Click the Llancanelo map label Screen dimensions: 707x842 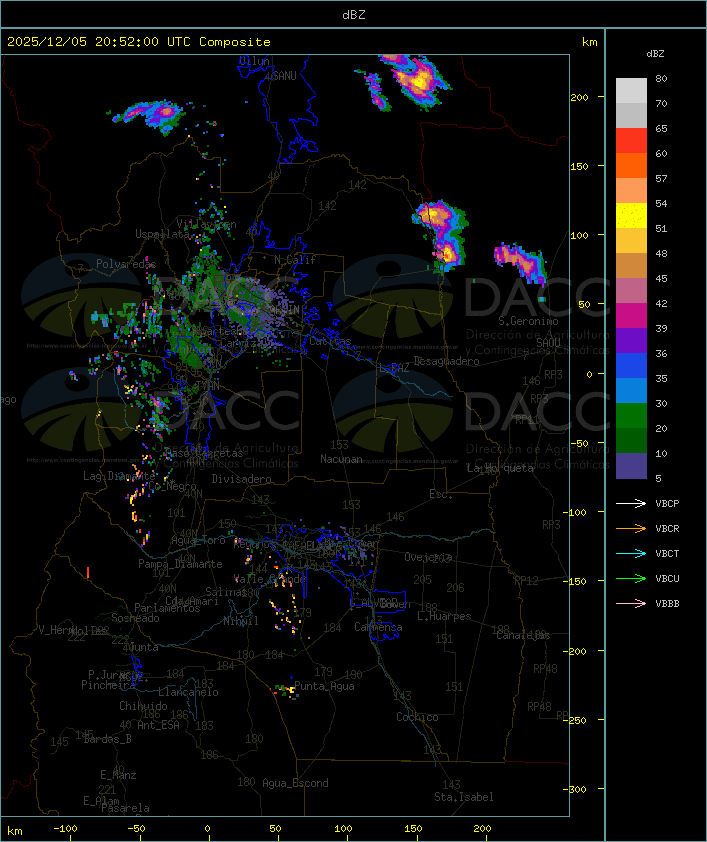click(188, 692)
